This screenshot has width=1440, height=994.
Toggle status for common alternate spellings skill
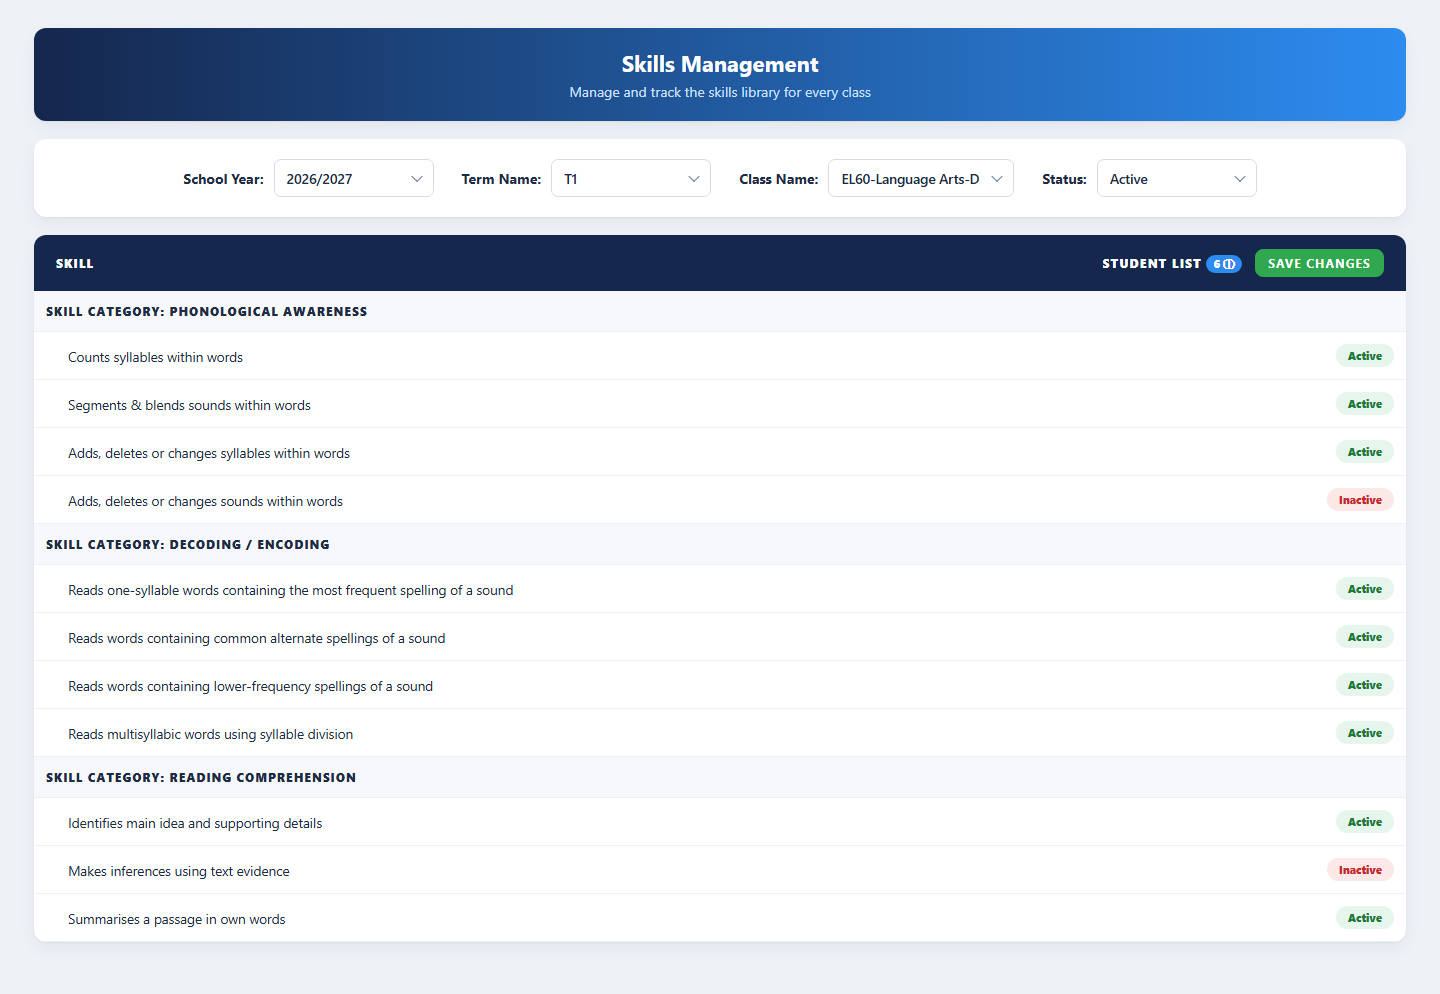coord(1365,637)
